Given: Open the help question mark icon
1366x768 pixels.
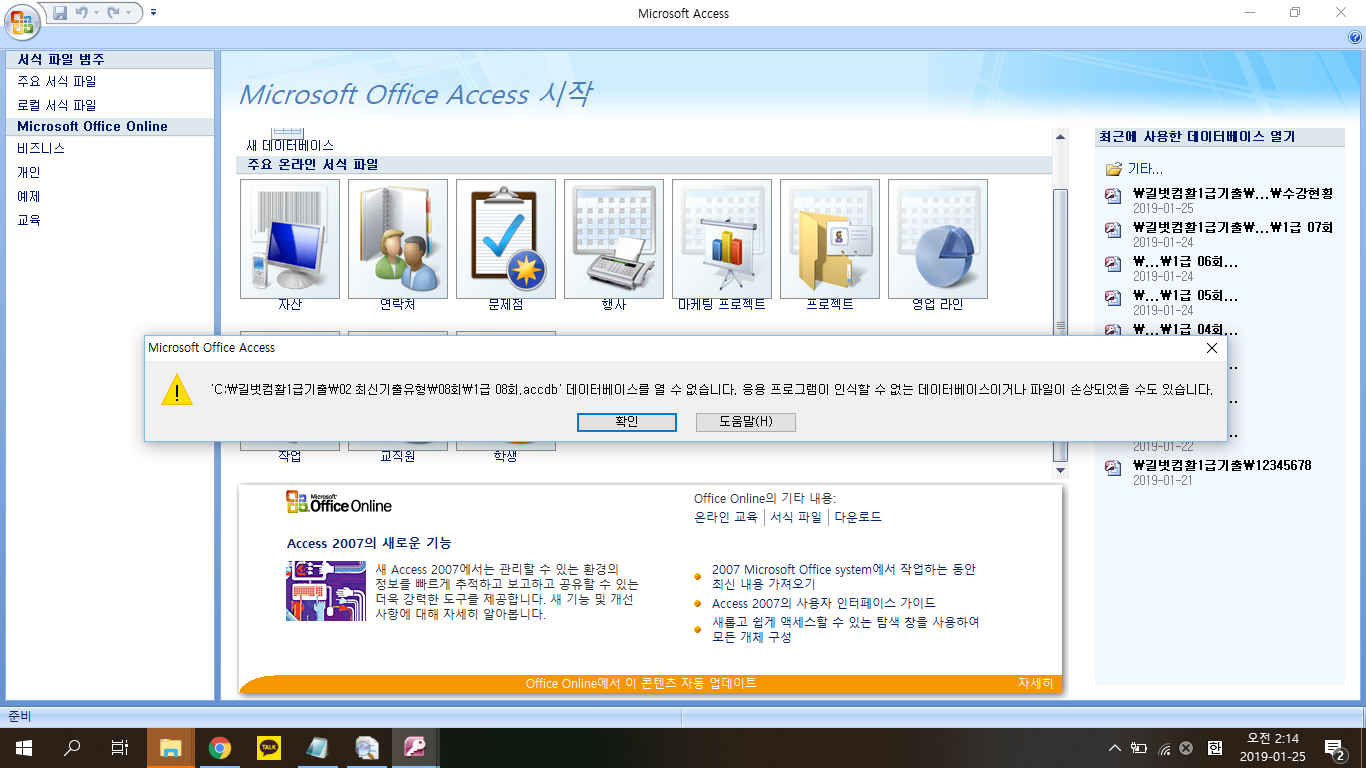Looking at the screenshot, I should 1355,37.
